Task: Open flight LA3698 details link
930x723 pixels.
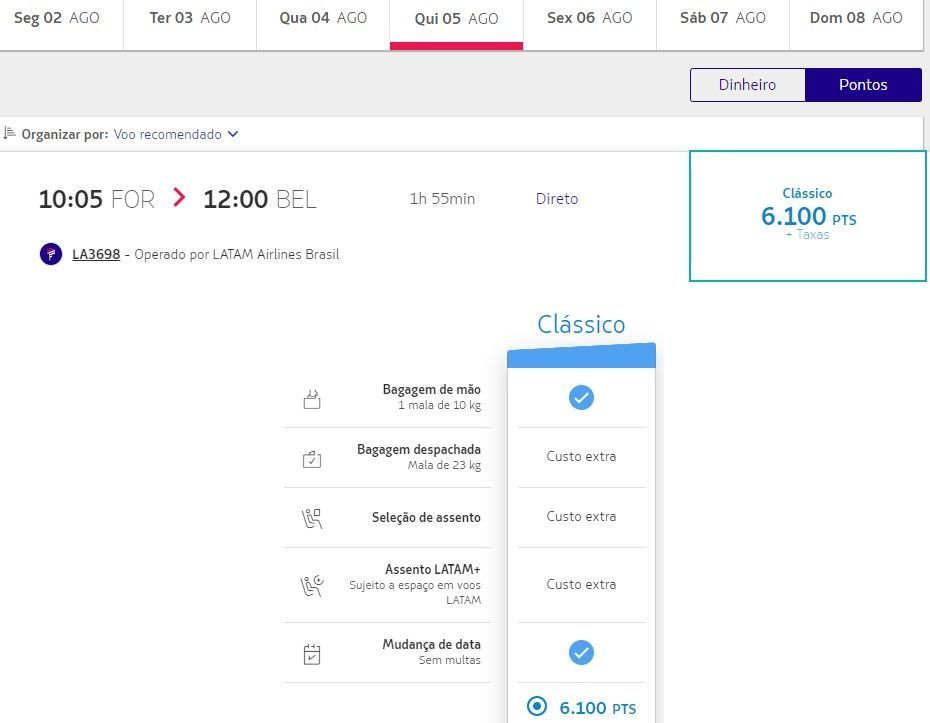Action: tap(96, 254)
